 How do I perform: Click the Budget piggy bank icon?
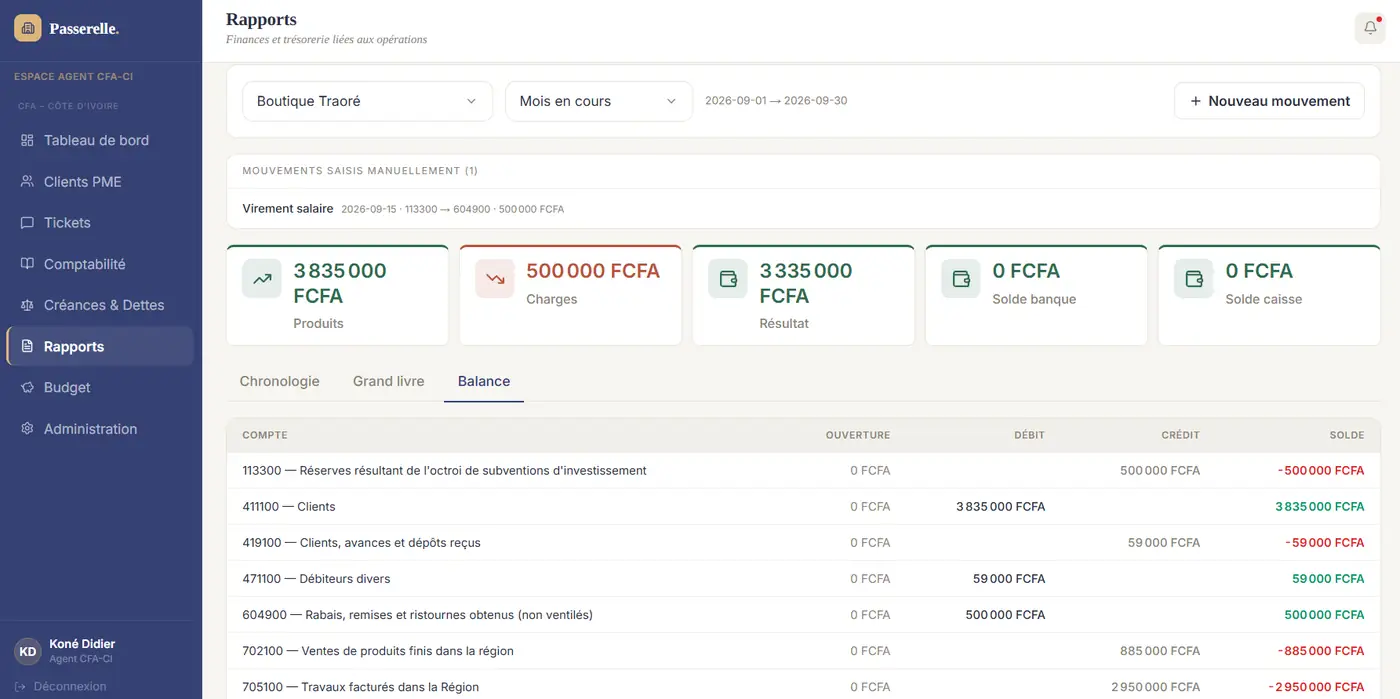tap(27, 388)
